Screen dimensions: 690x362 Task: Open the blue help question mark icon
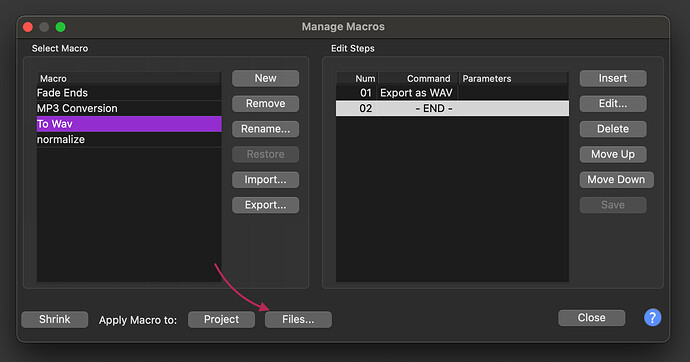pyautogui.click(x=653, y=318)
